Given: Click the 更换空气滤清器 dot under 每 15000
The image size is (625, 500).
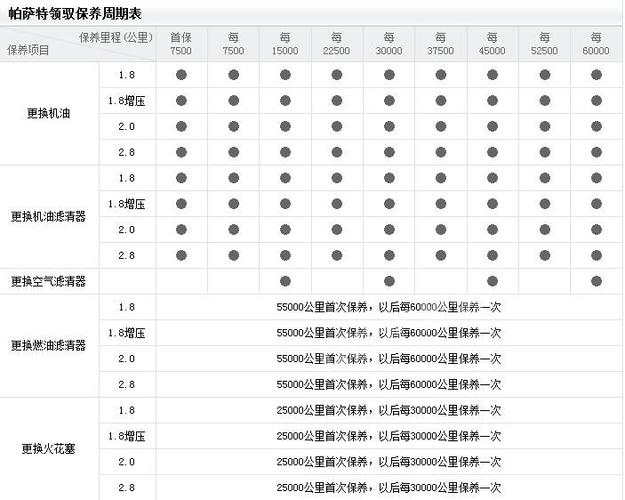Looking at the screenshot, I should pyautogui.click(x=285, y=281).
